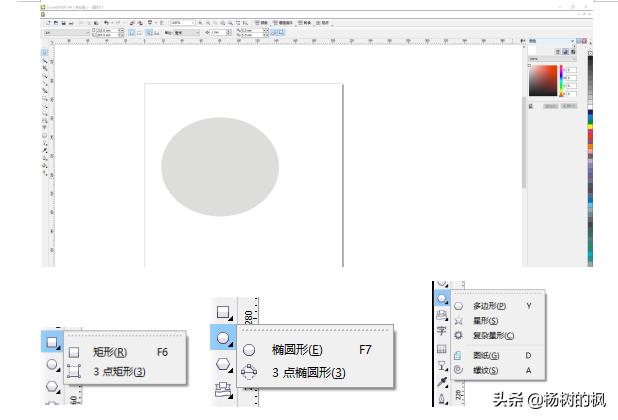Image resolution: width=618 pixels, height=420 pixels.
Task: Click ellipse tool below highlighted rectangle tool
Action: pos(52,364)
